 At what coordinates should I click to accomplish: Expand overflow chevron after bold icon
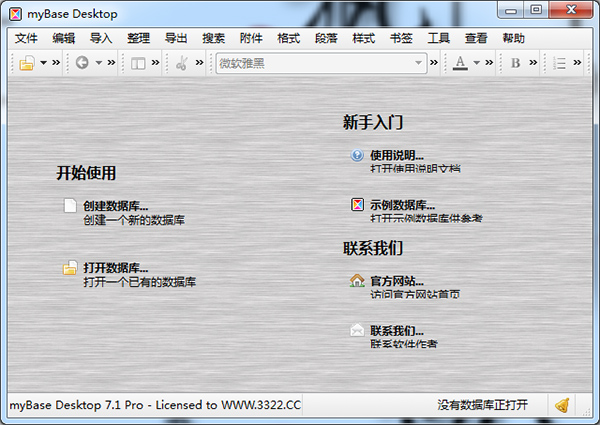point(533,62)
